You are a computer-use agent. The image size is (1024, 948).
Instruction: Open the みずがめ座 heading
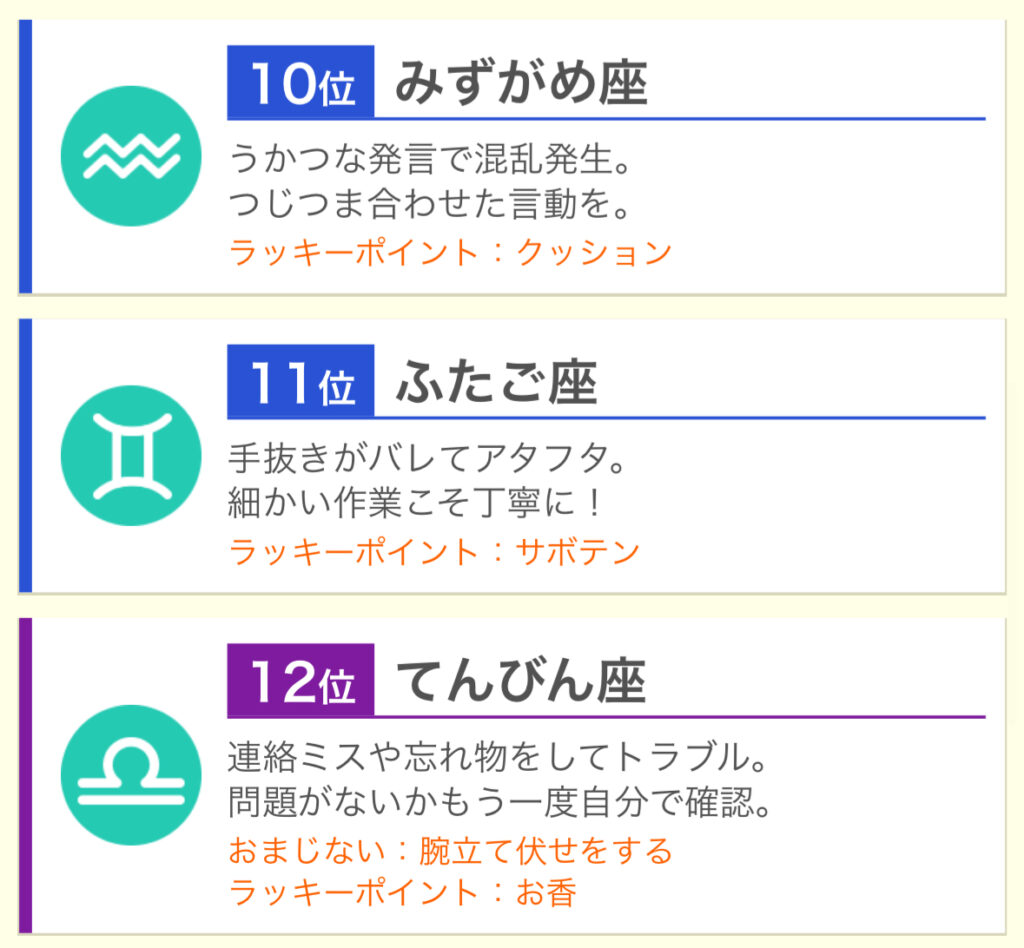click(x=521, y=83)
